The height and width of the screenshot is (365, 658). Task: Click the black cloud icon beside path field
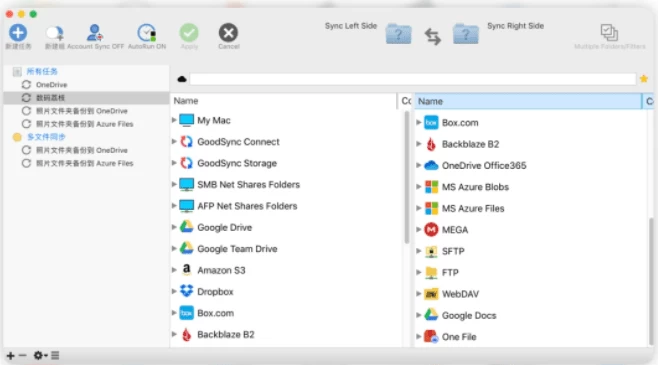click(x=182, y=79)
